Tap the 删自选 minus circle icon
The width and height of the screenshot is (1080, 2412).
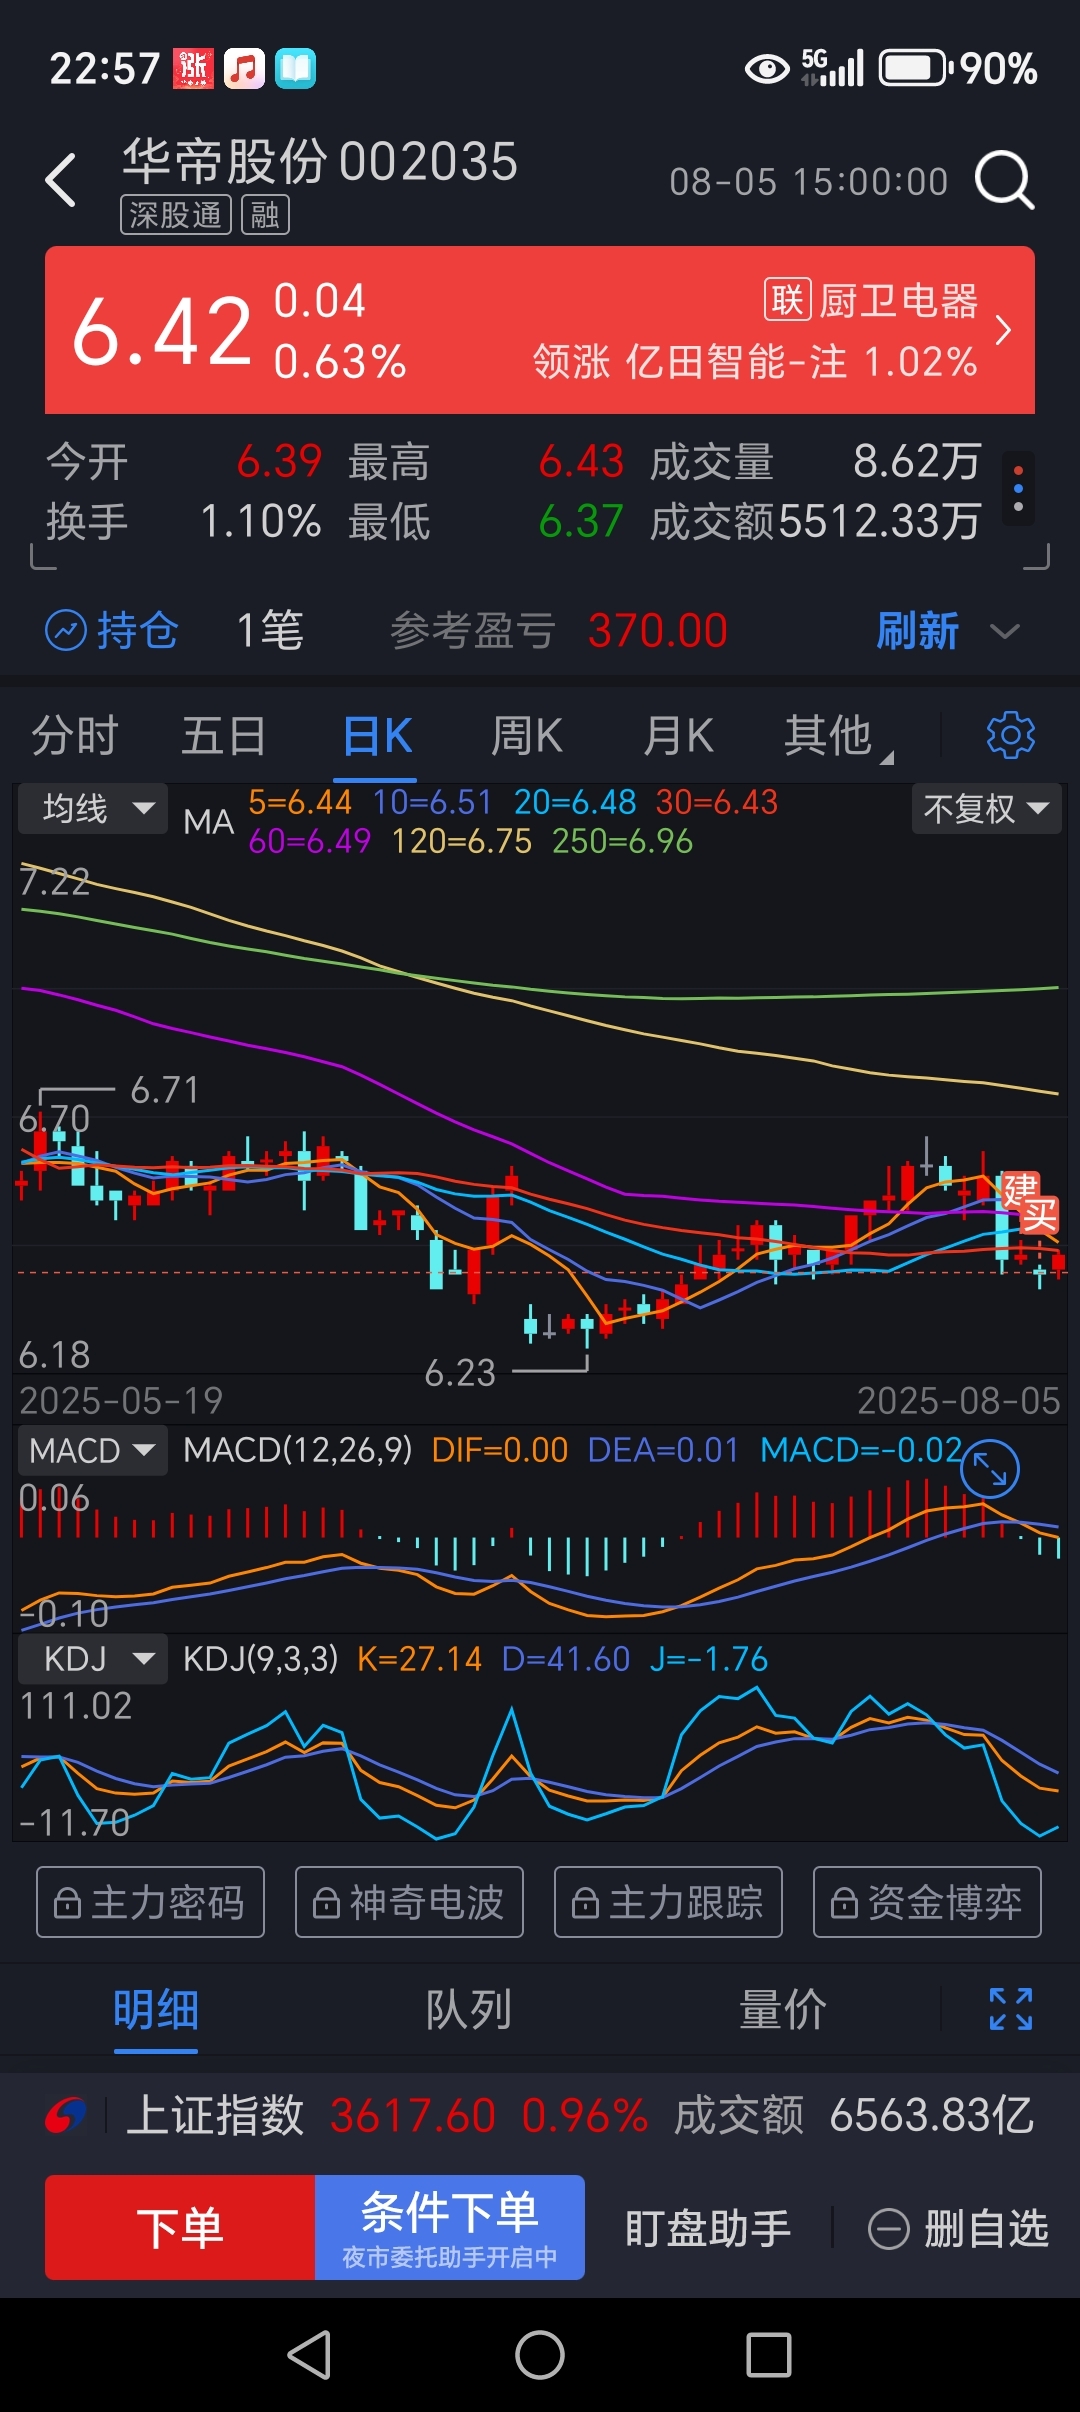click(x=889, y=2229)
